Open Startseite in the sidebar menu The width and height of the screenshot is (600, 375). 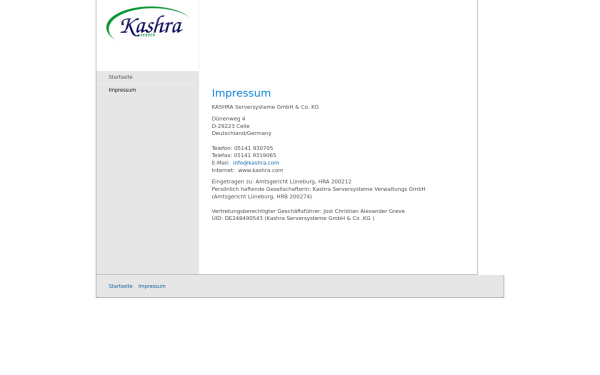click(121, 77)
